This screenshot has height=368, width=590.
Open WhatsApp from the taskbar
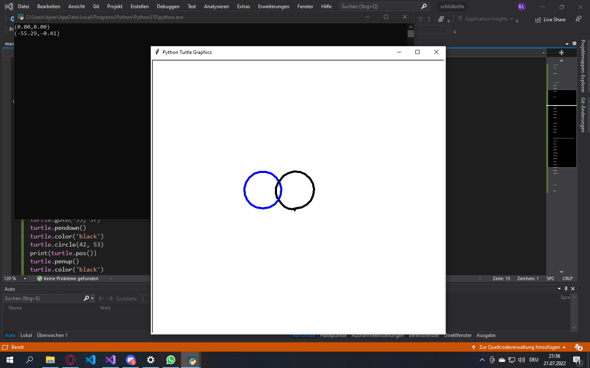[x=170, y=360]
